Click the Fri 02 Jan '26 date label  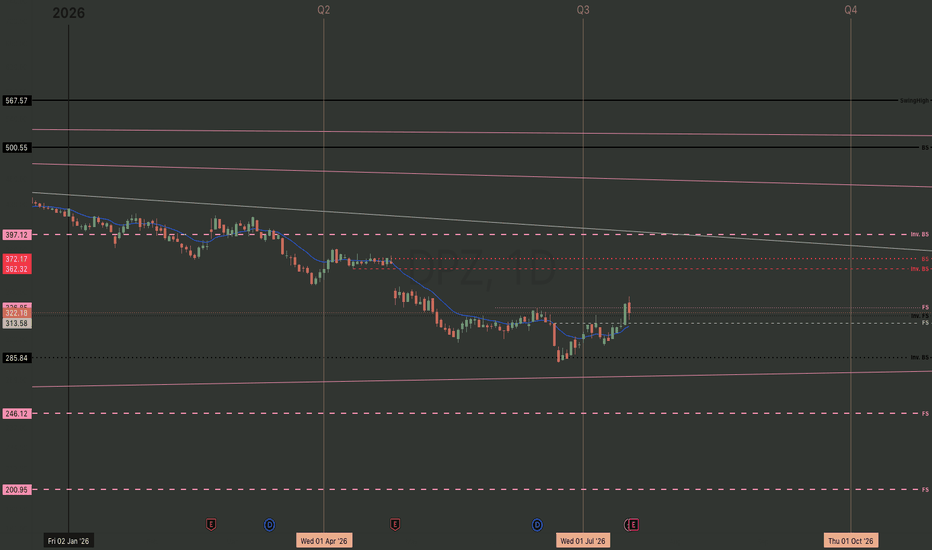pyautogui.click(x=68, y=540)
